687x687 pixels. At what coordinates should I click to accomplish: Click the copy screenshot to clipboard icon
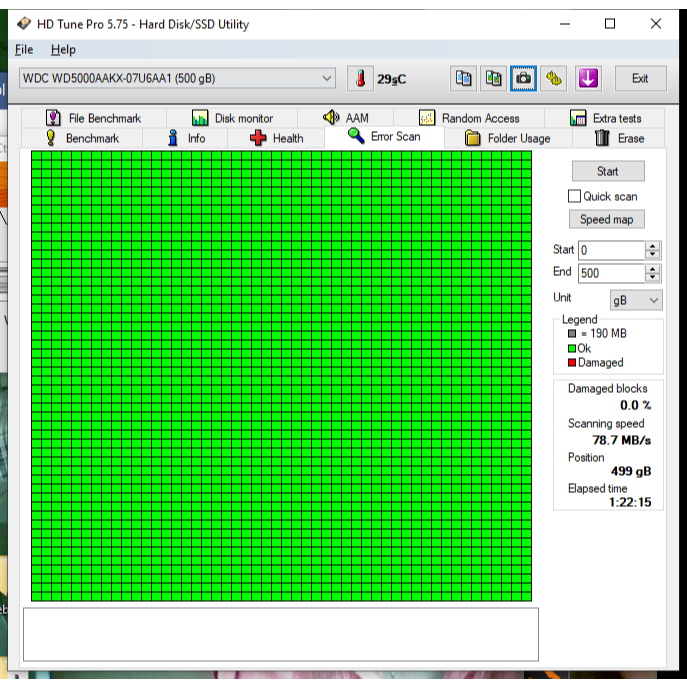(493, 78)
